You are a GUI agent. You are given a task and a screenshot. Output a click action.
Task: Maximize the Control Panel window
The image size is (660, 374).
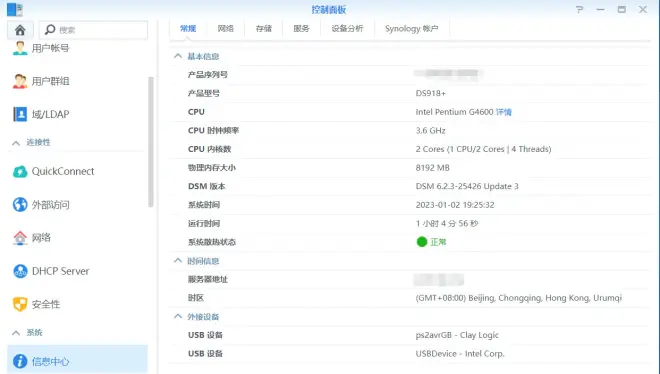pyautogui.click(x=622, y=9)
